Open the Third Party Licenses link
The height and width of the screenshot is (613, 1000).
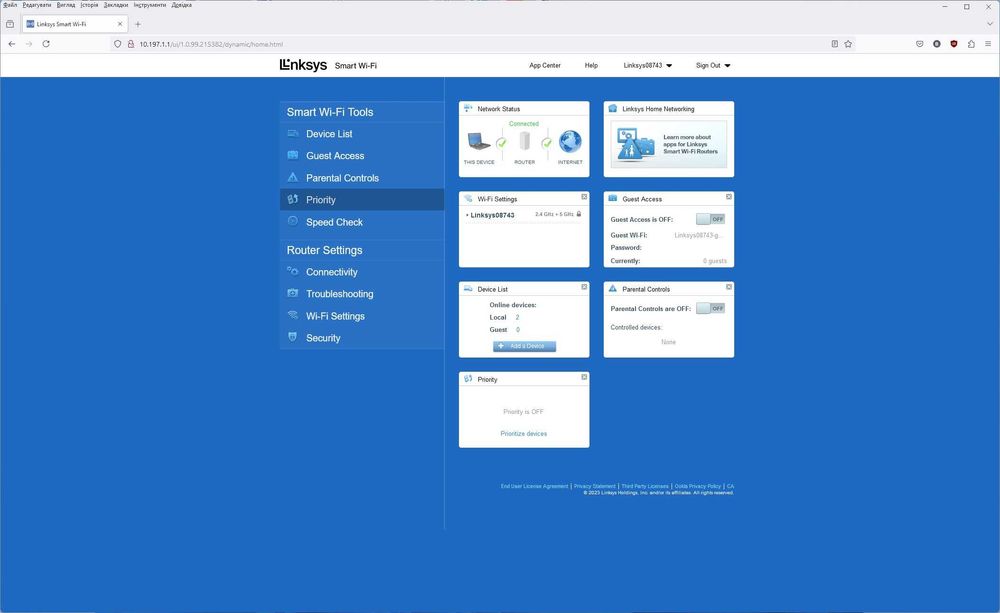click(x=645, y=486)
